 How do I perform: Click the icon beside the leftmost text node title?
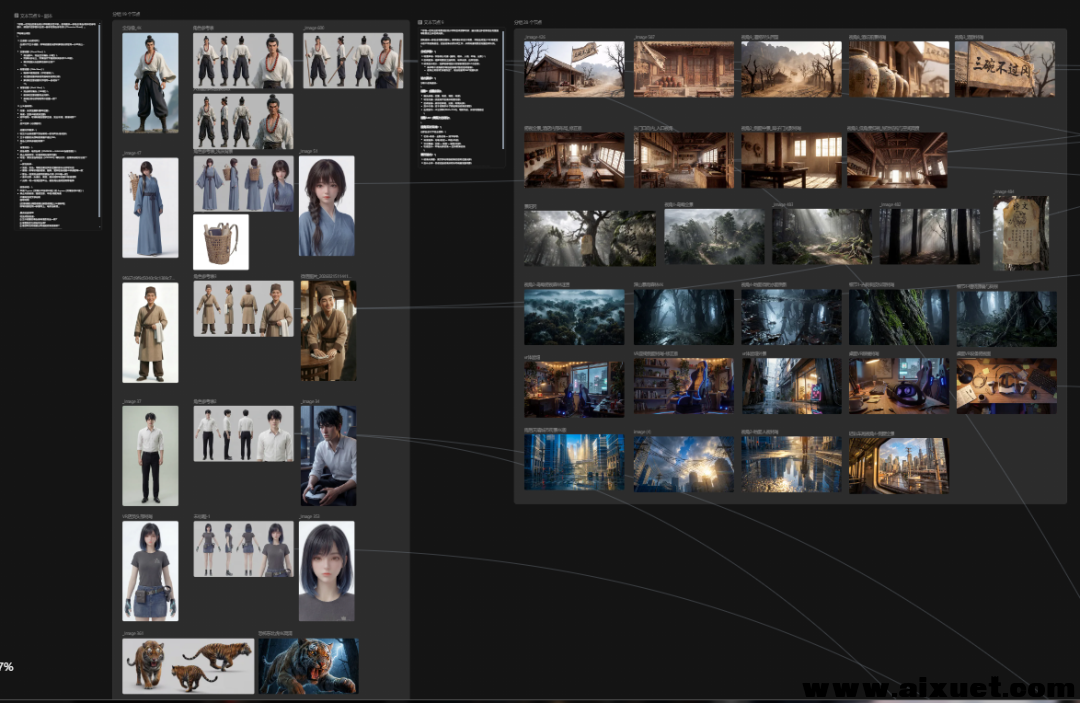pos(16,15)
